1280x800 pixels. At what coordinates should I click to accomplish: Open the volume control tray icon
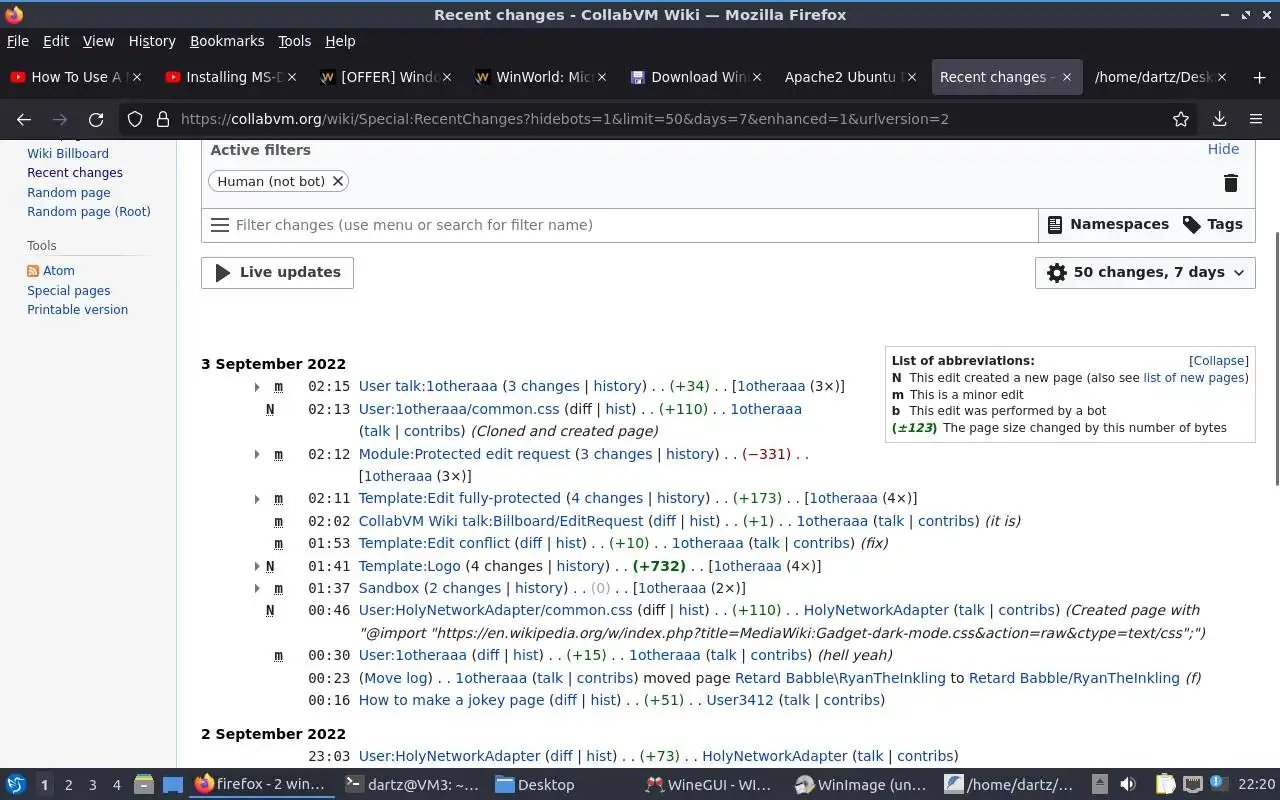1128,785
